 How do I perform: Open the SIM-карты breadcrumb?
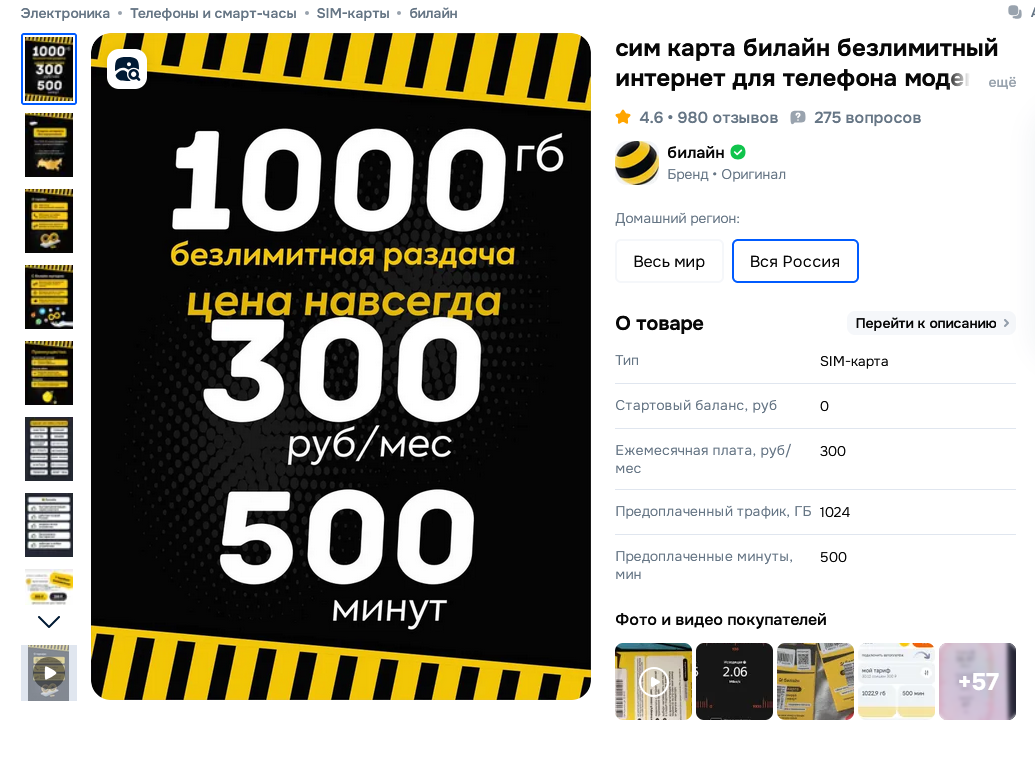pos(352,13)
